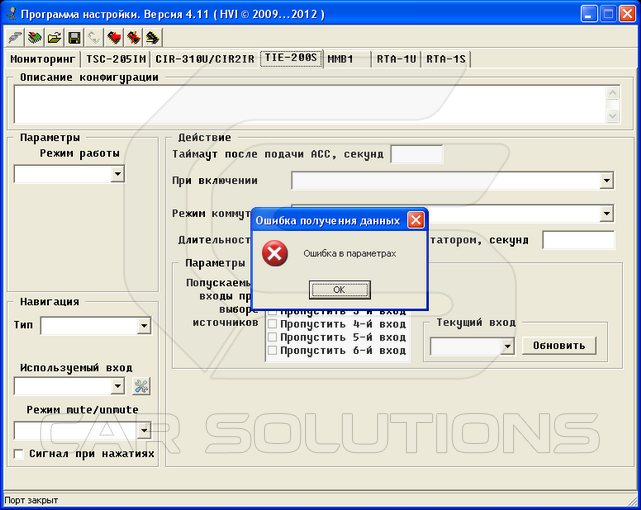Viewport: 641px width, 510px height.
Task: Save configuration using floppy disk icon
Action: click(x=74, y=38)
